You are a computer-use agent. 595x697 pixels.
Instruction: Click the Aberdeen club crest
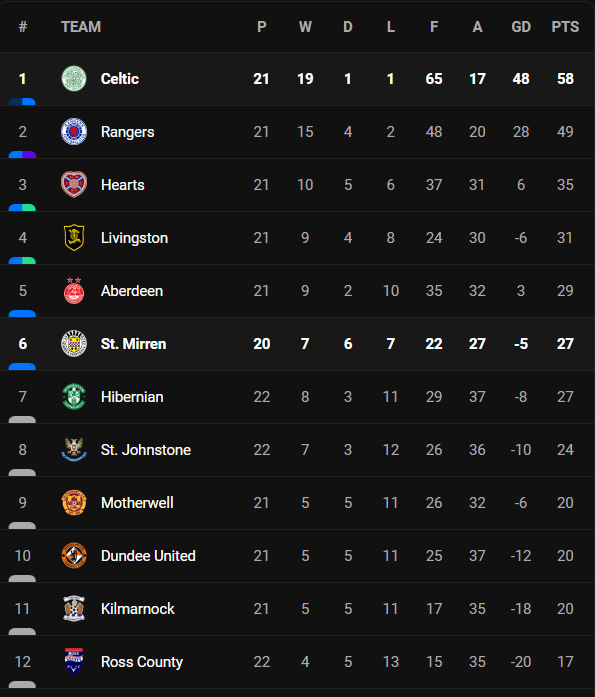pos(74,291)
